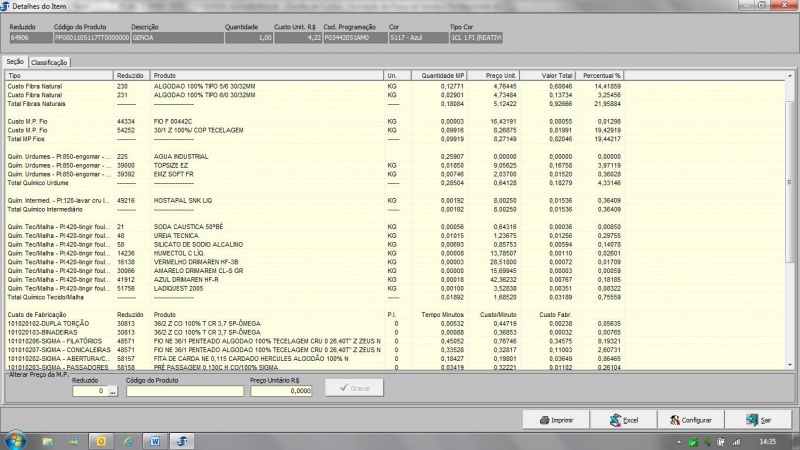Open Configurar settings
The height and width of the screenshot is (450, 800).
[690, 420]
